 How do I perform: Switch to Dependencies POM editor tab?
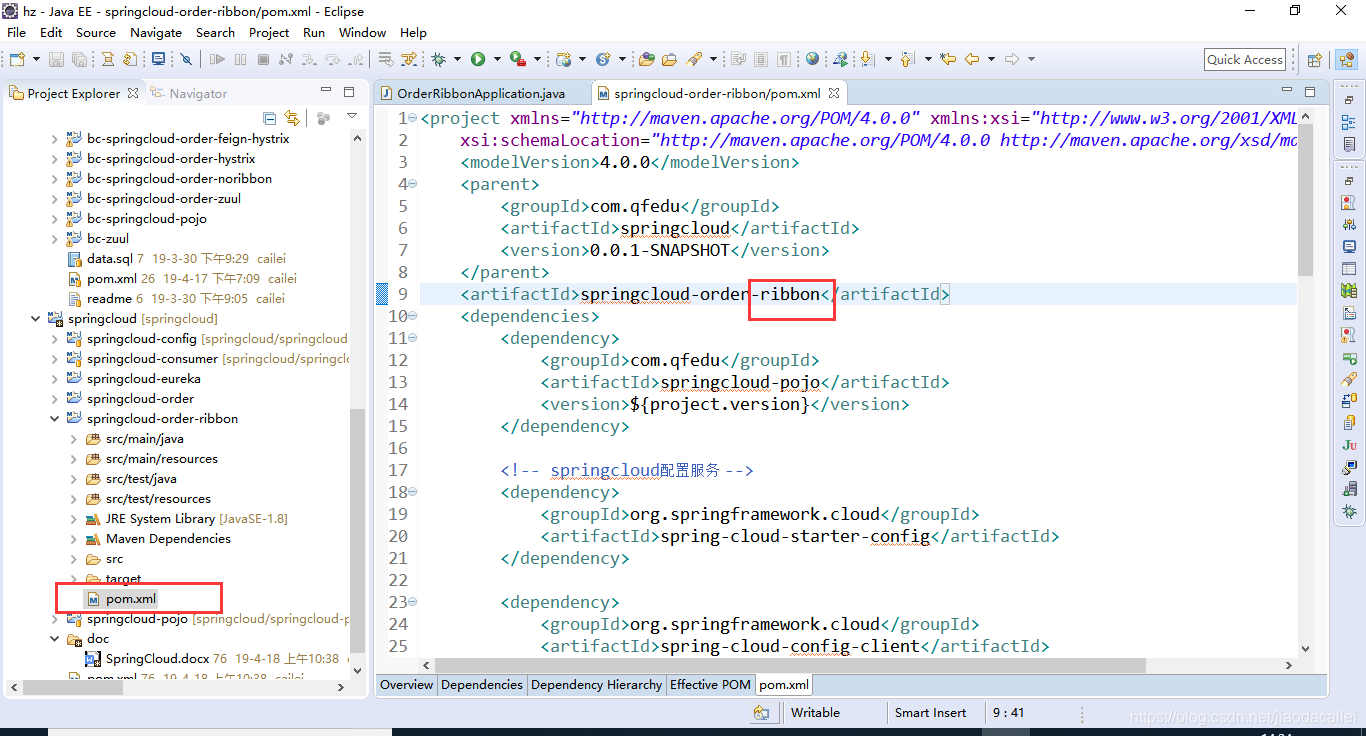pos(482,685)
